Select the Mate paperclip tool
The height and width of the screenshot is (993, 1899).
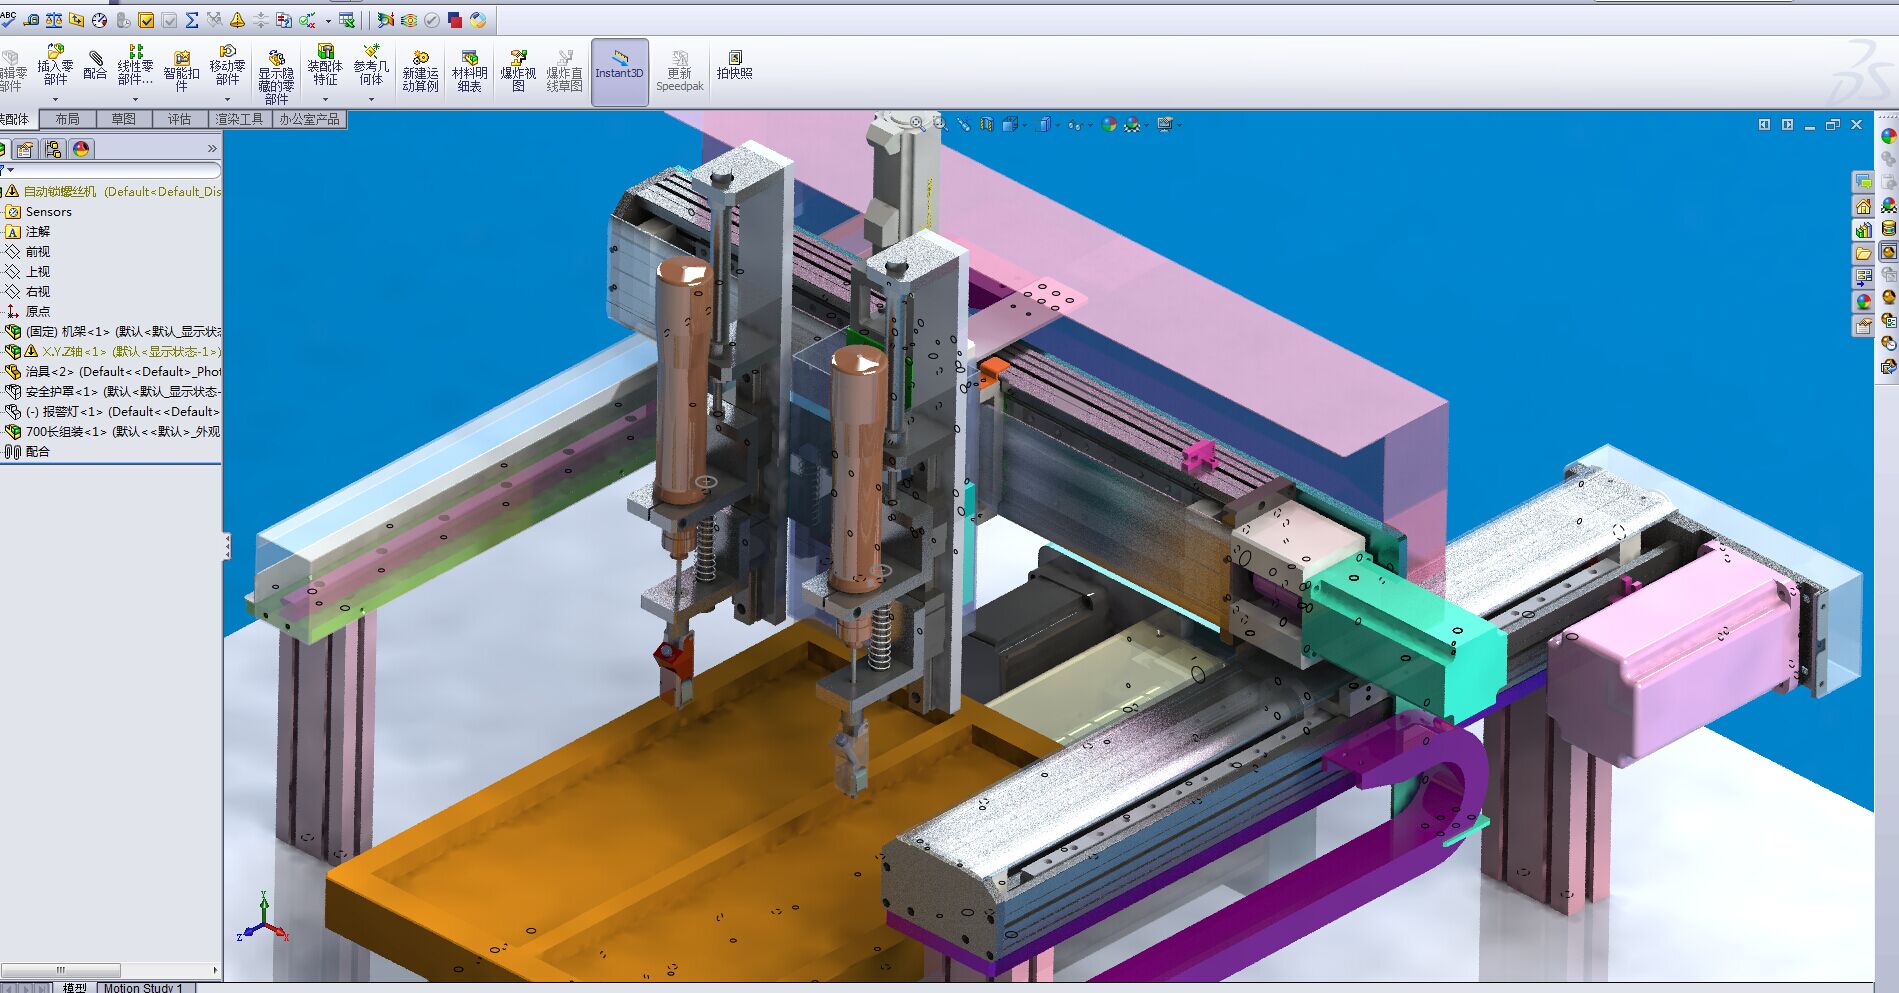pyautogui.click(x=95, y=65)
